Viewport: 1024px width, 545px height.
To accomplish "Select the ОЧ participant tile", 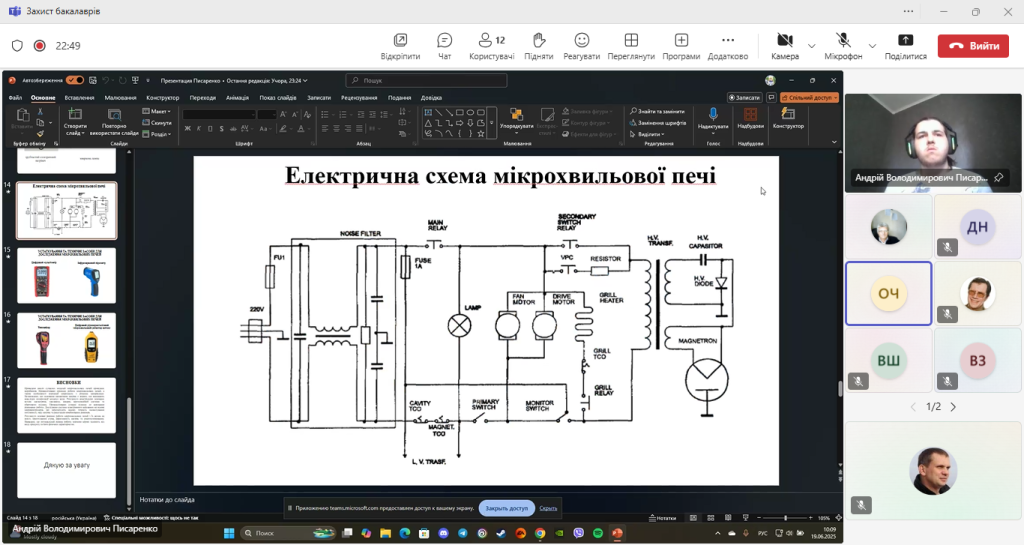I will pos(888,294).
